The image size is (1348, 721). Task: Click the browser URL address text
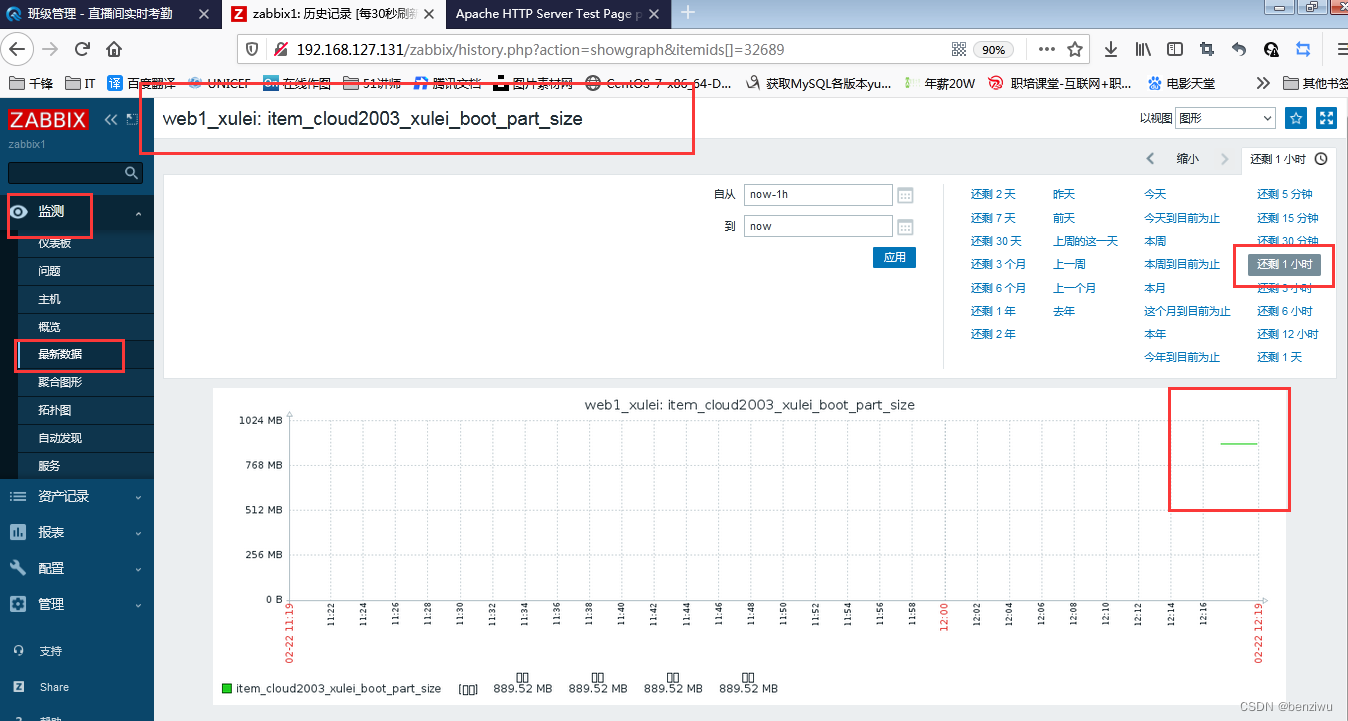coord(540,49)
